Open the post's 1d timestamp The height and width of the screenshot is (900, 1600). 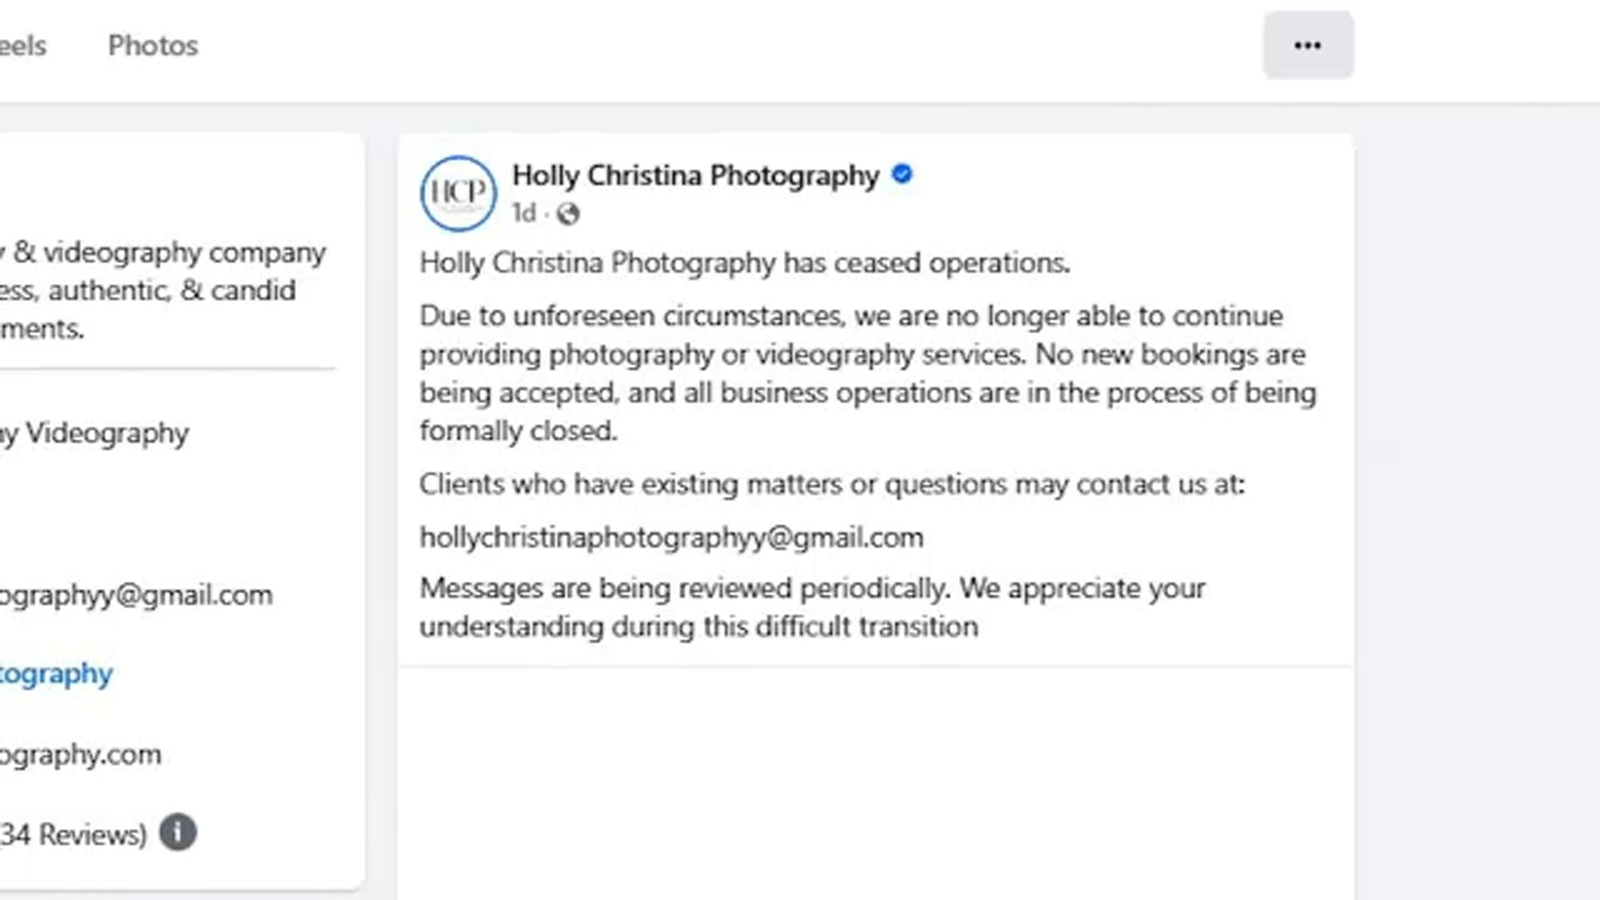[524, 213]
